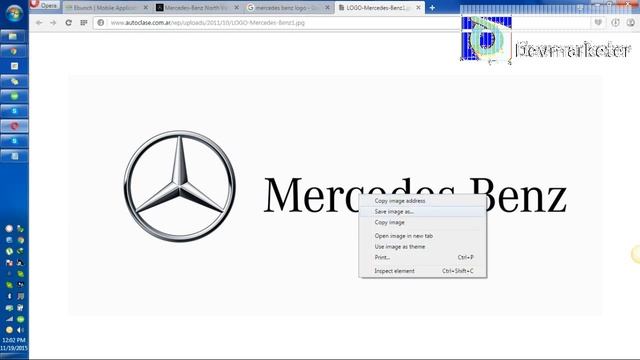Image resolution: width=640 pixels, height=360 pixels.
Task: Close the mercedes benz logo Google tab
Action: pos(327,8)
